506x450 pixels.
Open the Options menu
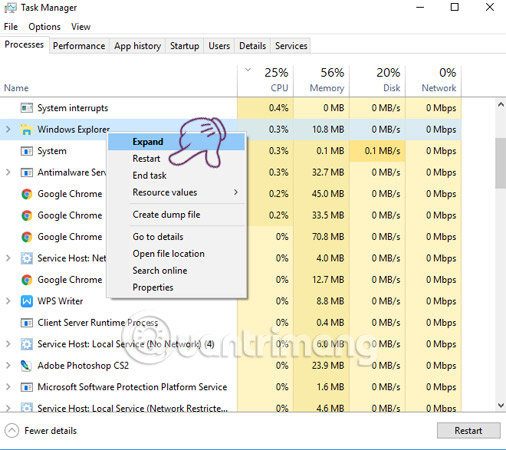45,27
